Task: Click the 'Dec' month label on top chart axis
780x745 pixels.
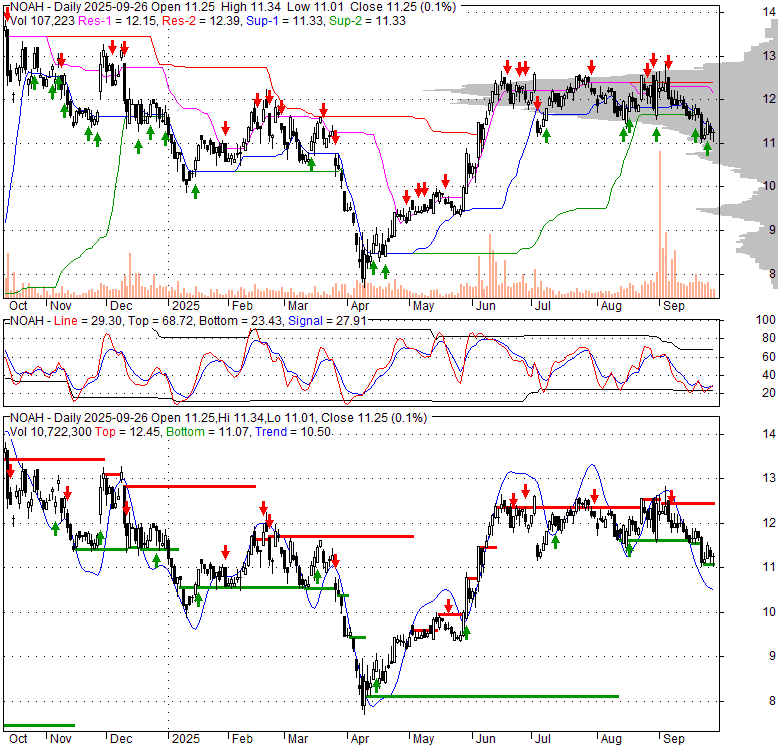Action: (x=121, y=306)
